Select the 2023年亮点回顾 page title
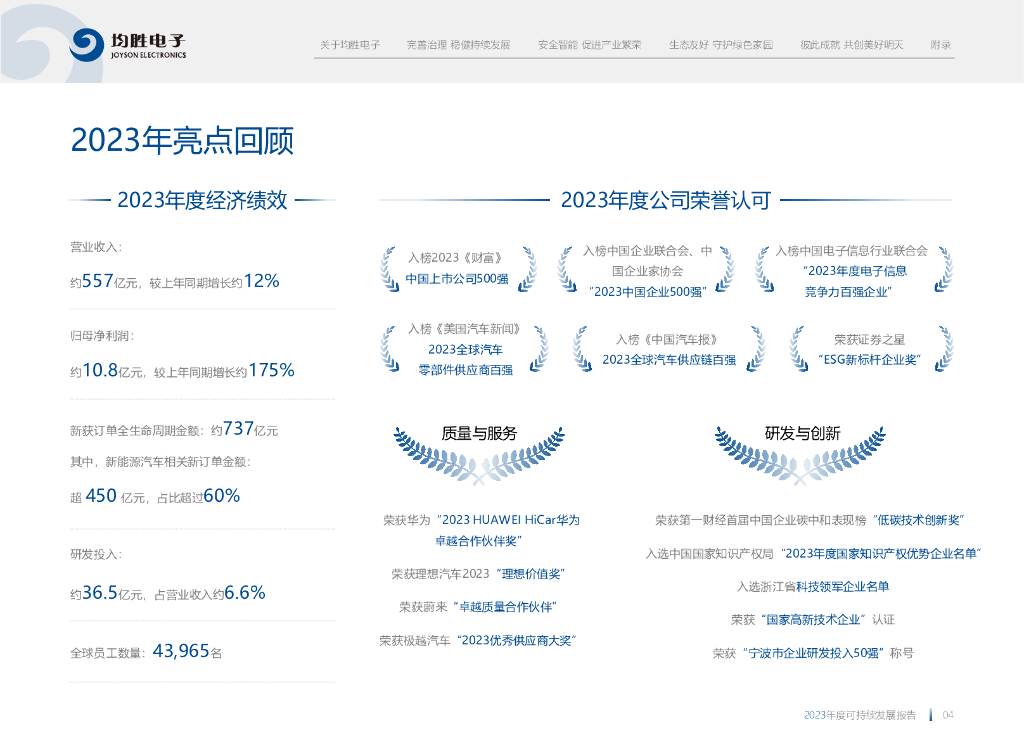The width and height of the screenshot is (1024, 754). tap(182, 141)
